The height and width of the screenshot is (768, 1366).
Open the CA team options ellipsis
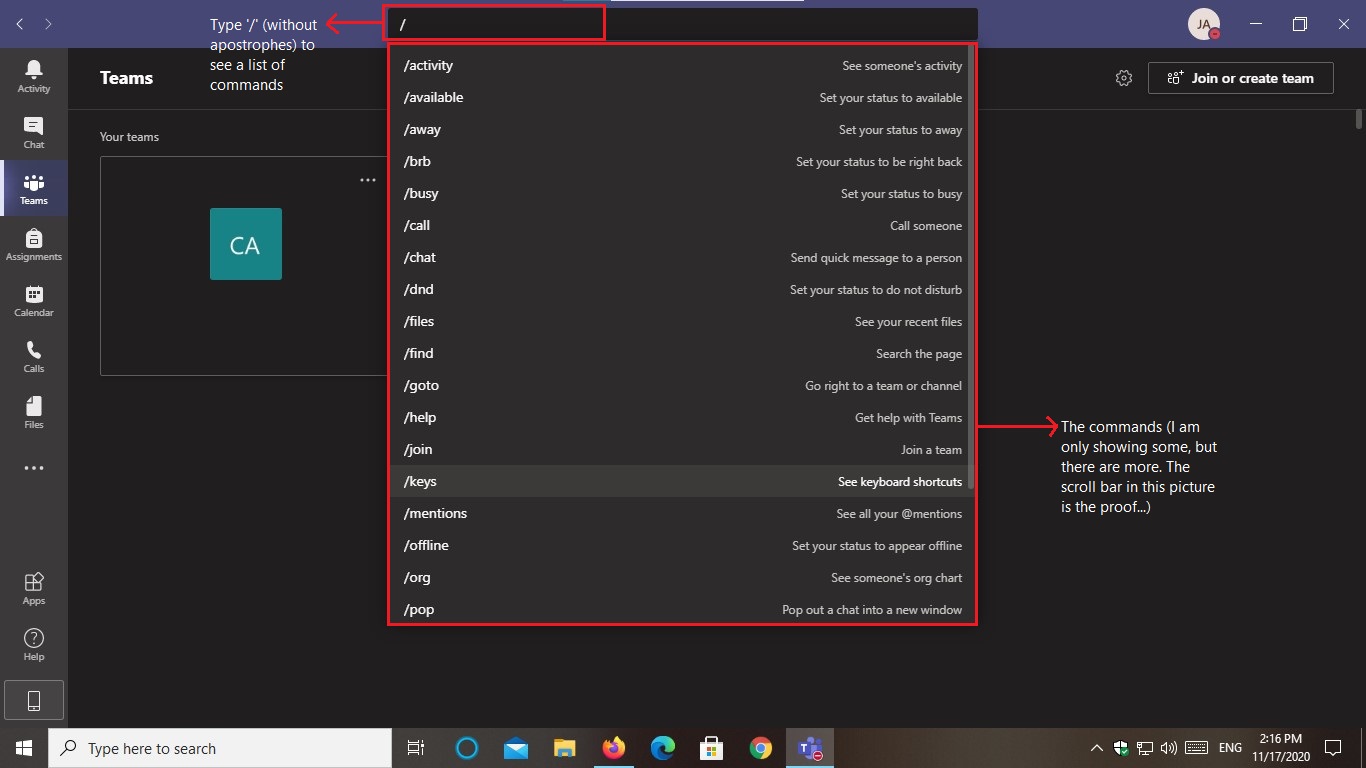click(x=368, y=180)
